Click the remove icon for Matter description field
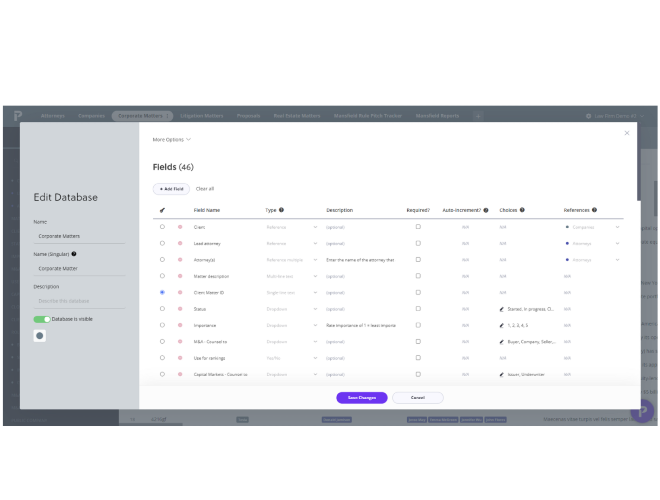660x500 pixels. 180,276
